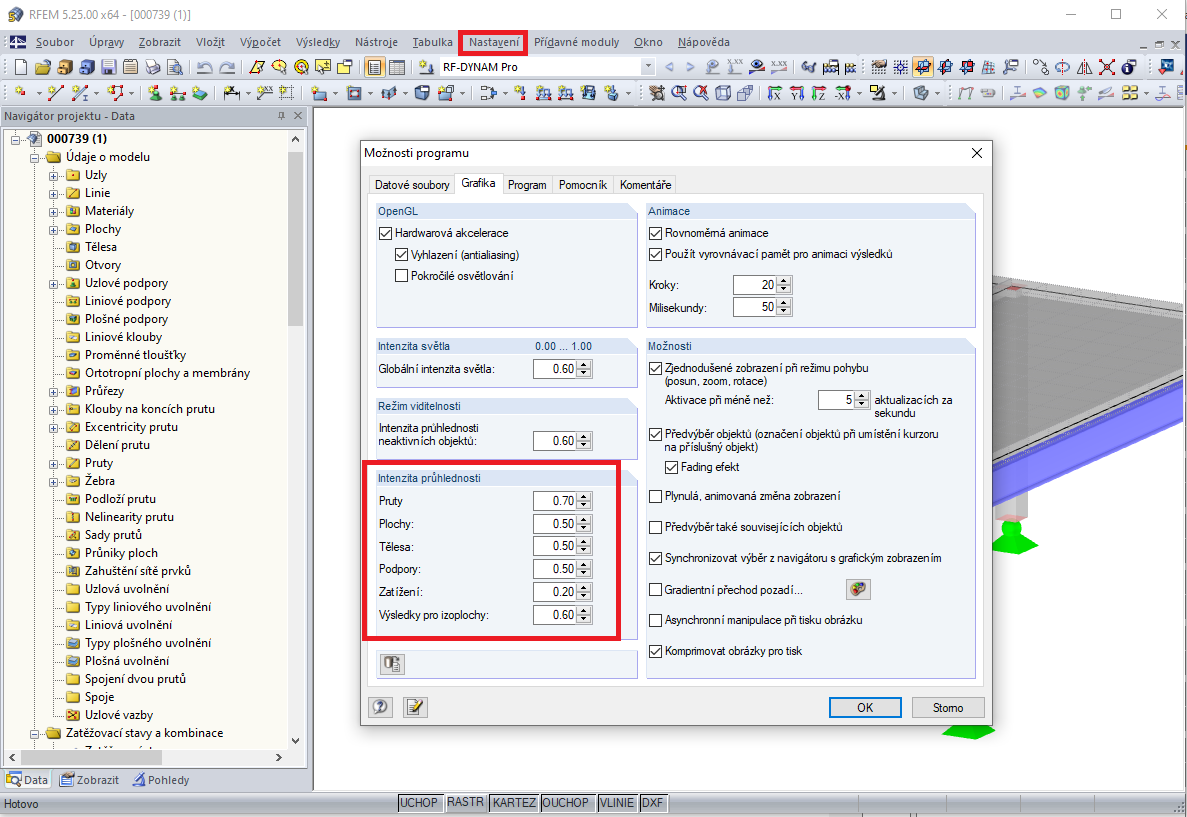Click view in X direction icon

774,92
